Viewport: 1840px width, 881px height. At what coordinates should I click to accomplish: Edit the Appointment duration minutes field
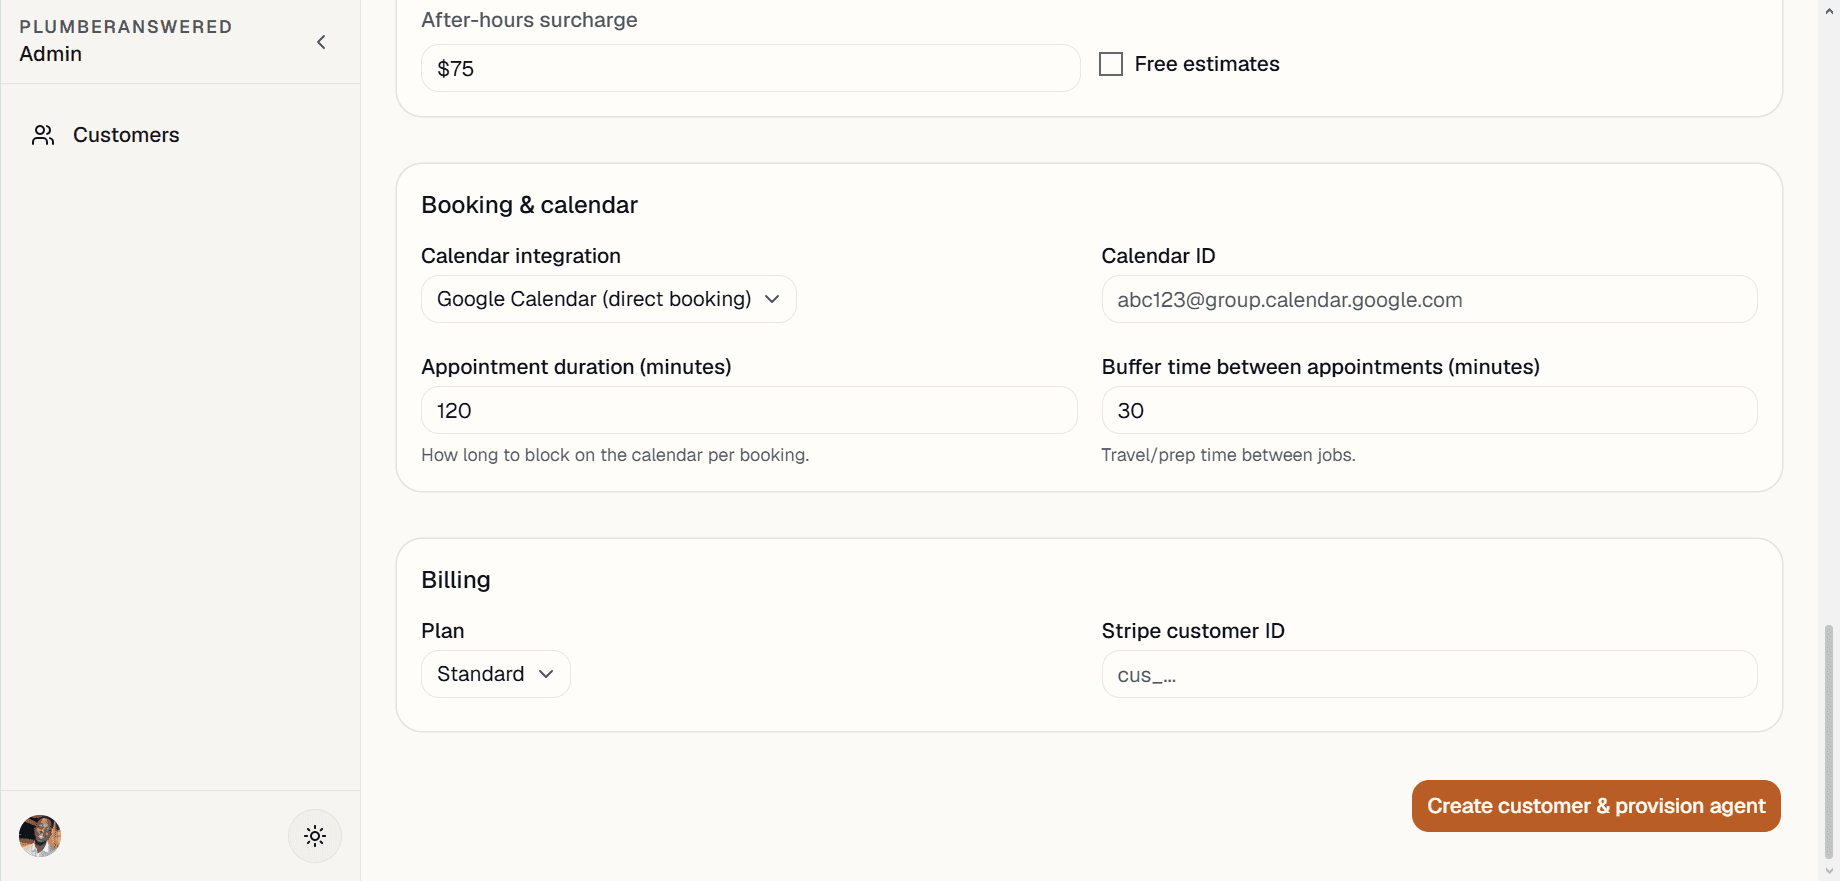(x=749, y=410)
